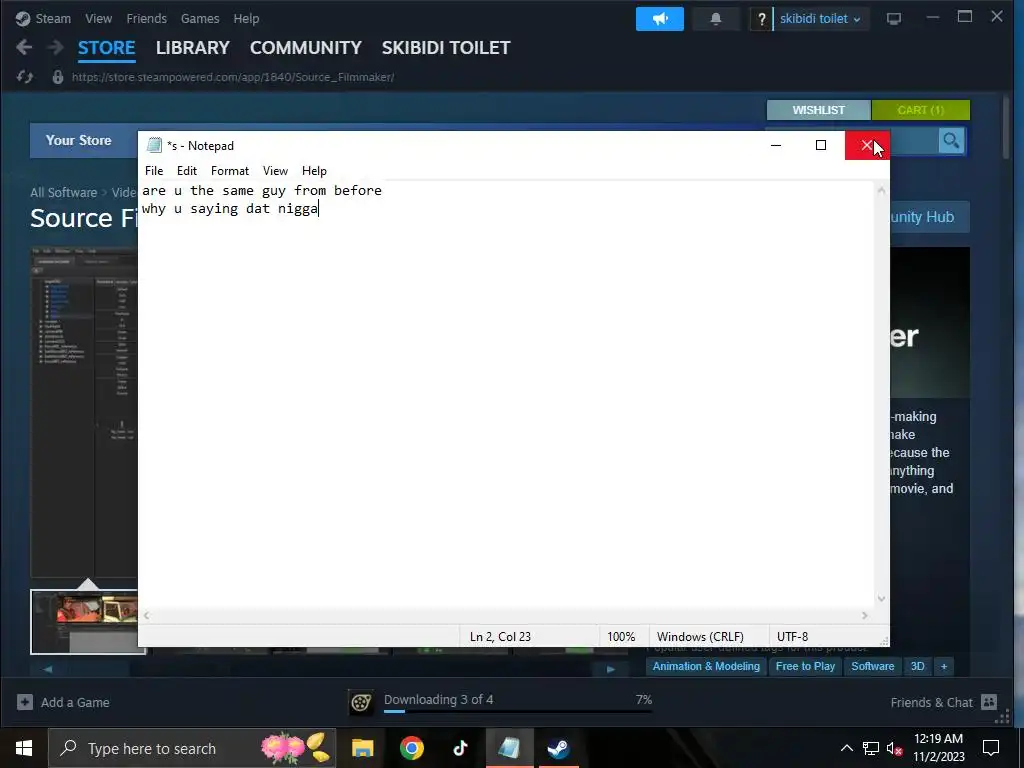Select the Notepad taskbar icon

(509, 748)
